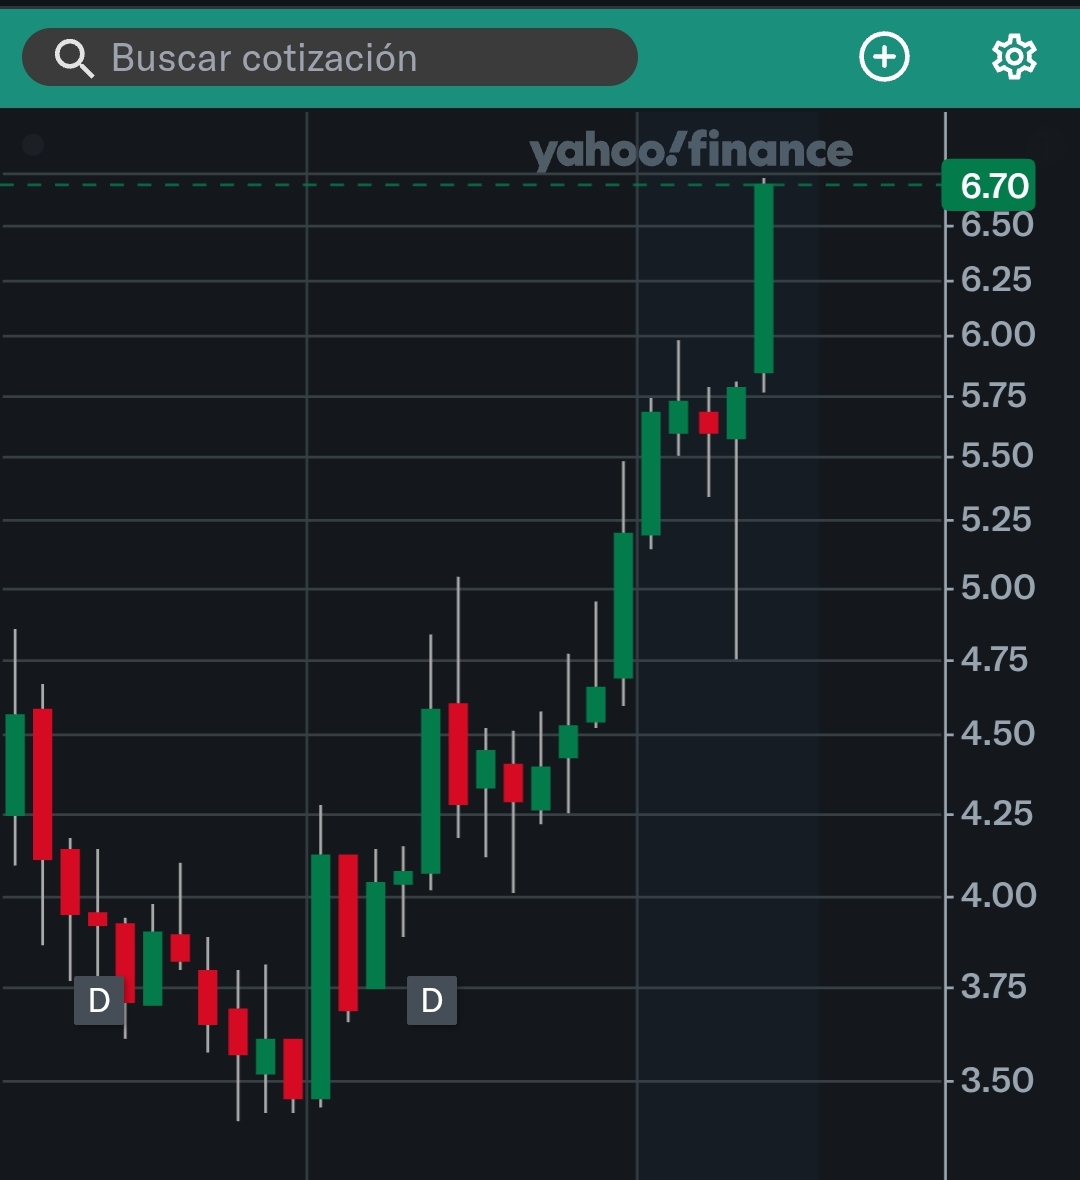Select the left dividend "D" marker

click(99, 1000)
